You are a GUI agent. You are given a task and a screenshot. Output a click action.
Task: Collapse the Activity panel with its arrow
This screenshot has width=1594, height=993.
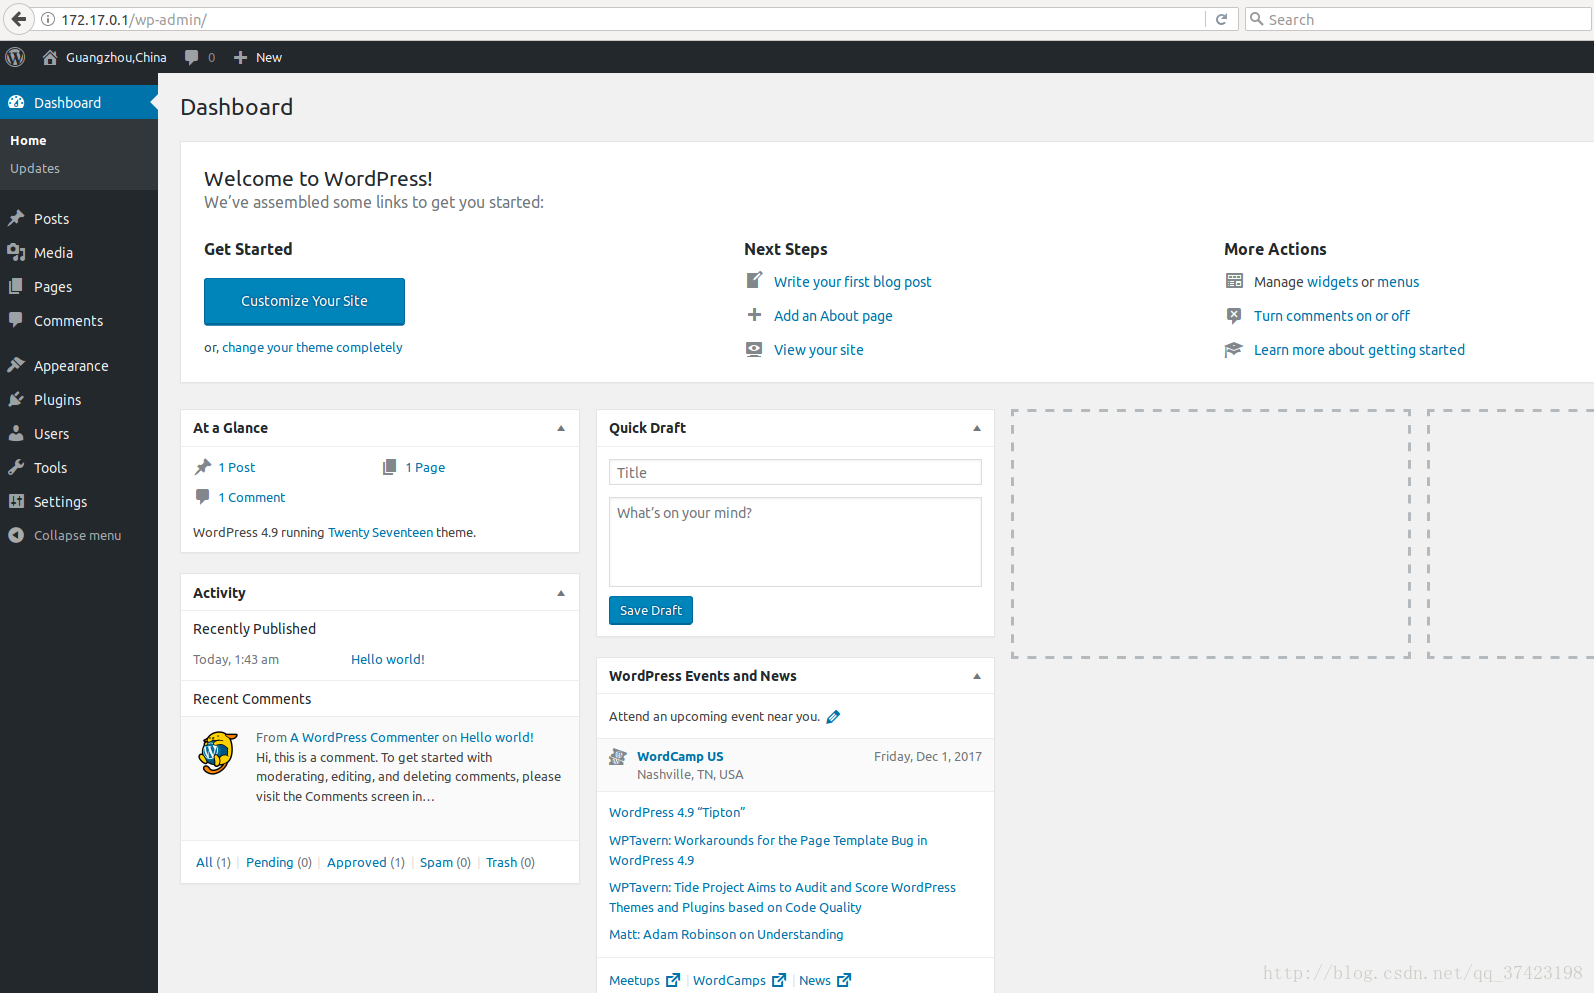pos(561,593)
